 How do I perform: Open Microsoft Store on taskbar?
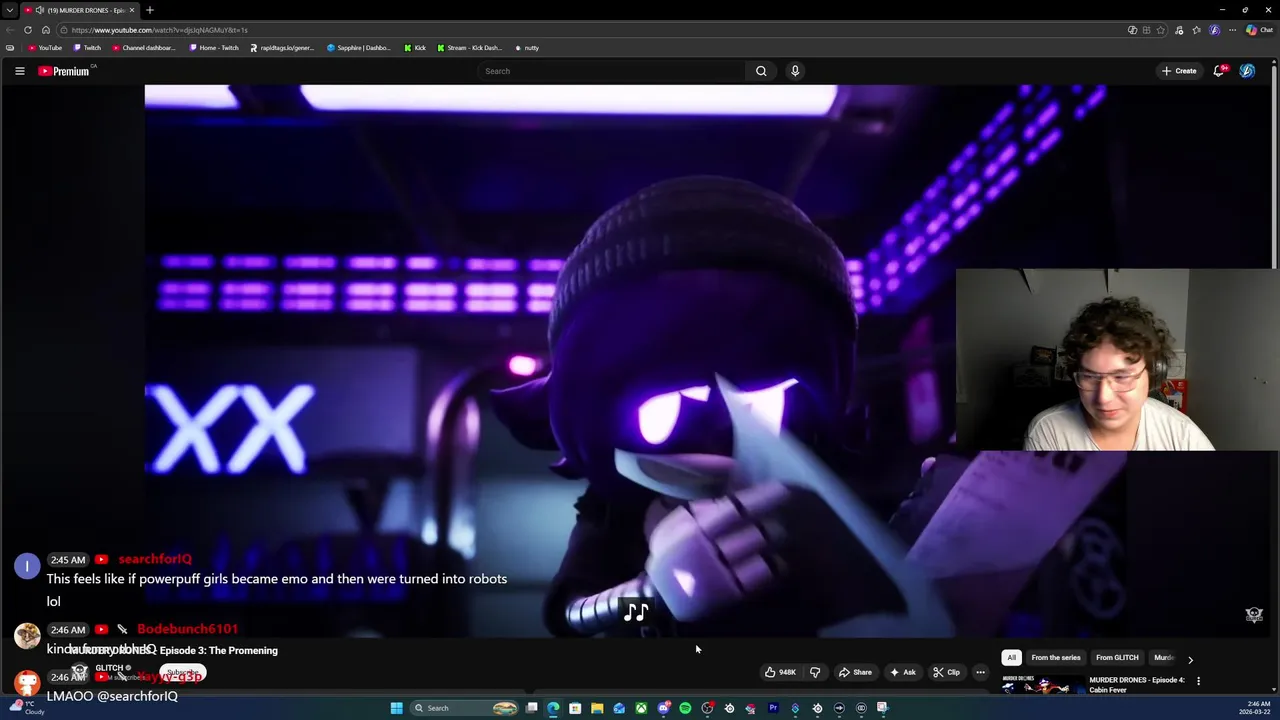[x=575, y=708]
